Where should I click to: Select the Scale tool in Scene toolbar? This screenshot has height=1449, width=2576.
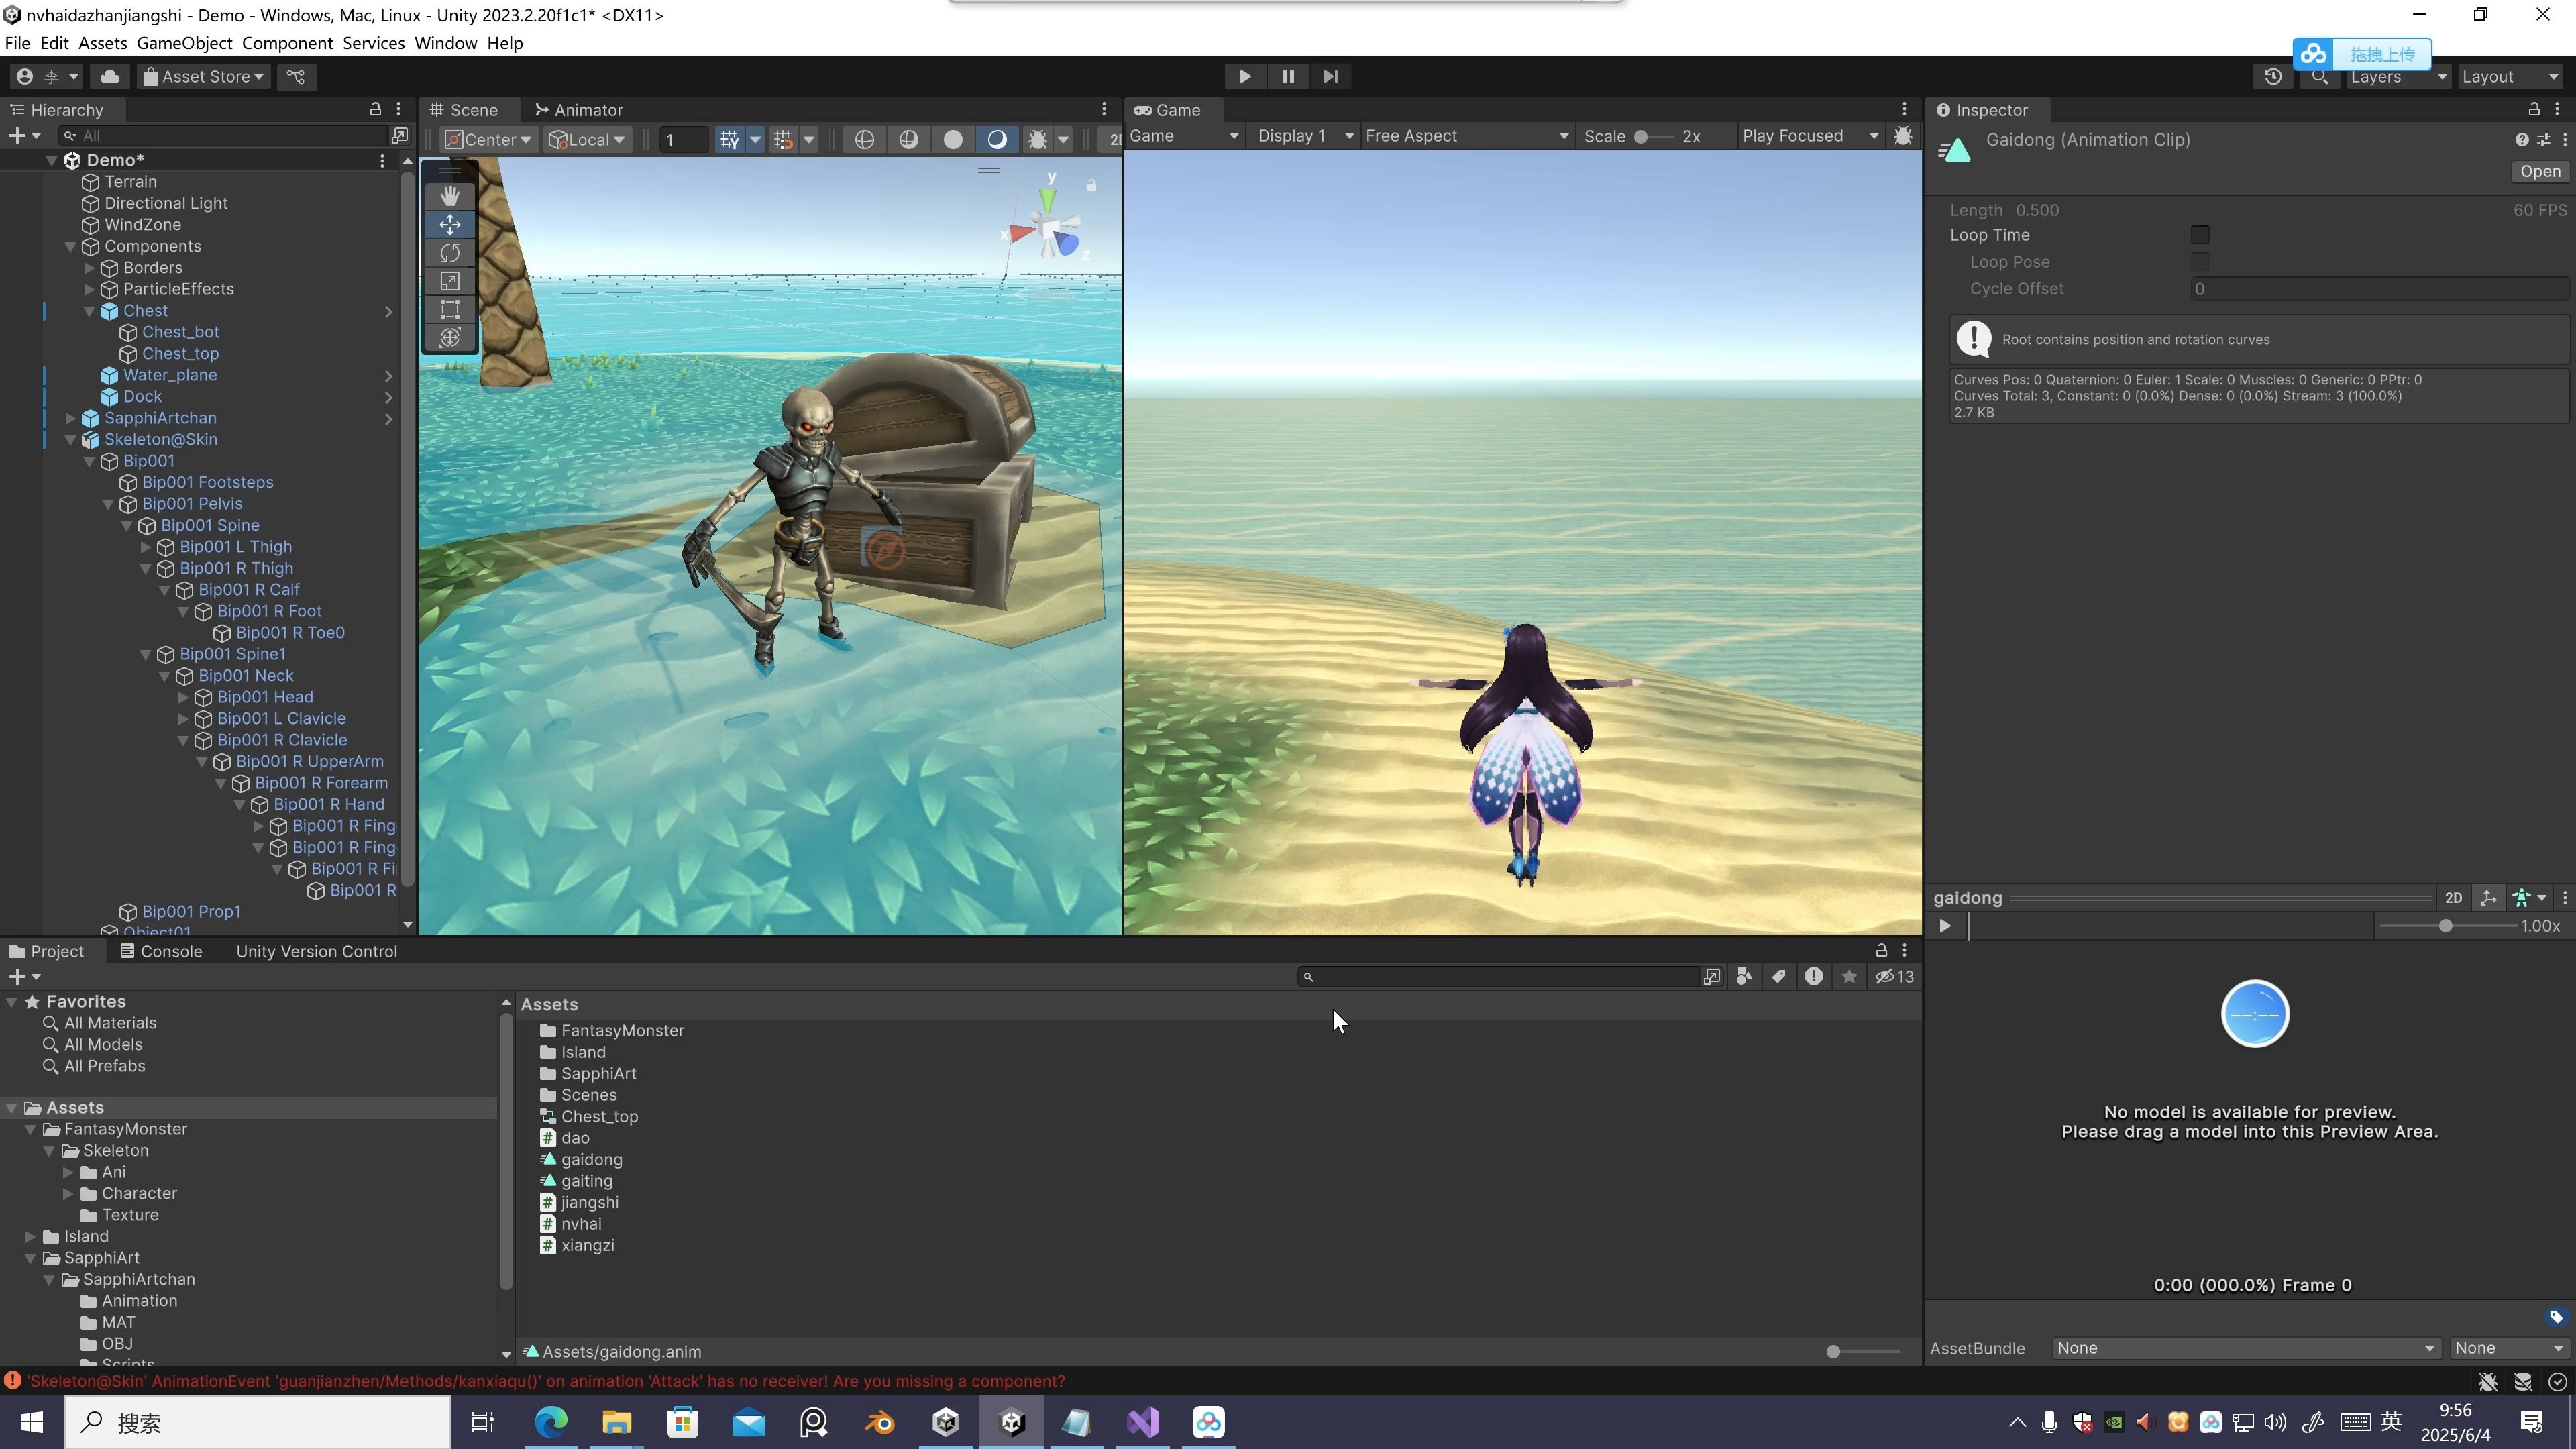pos(450,281)
